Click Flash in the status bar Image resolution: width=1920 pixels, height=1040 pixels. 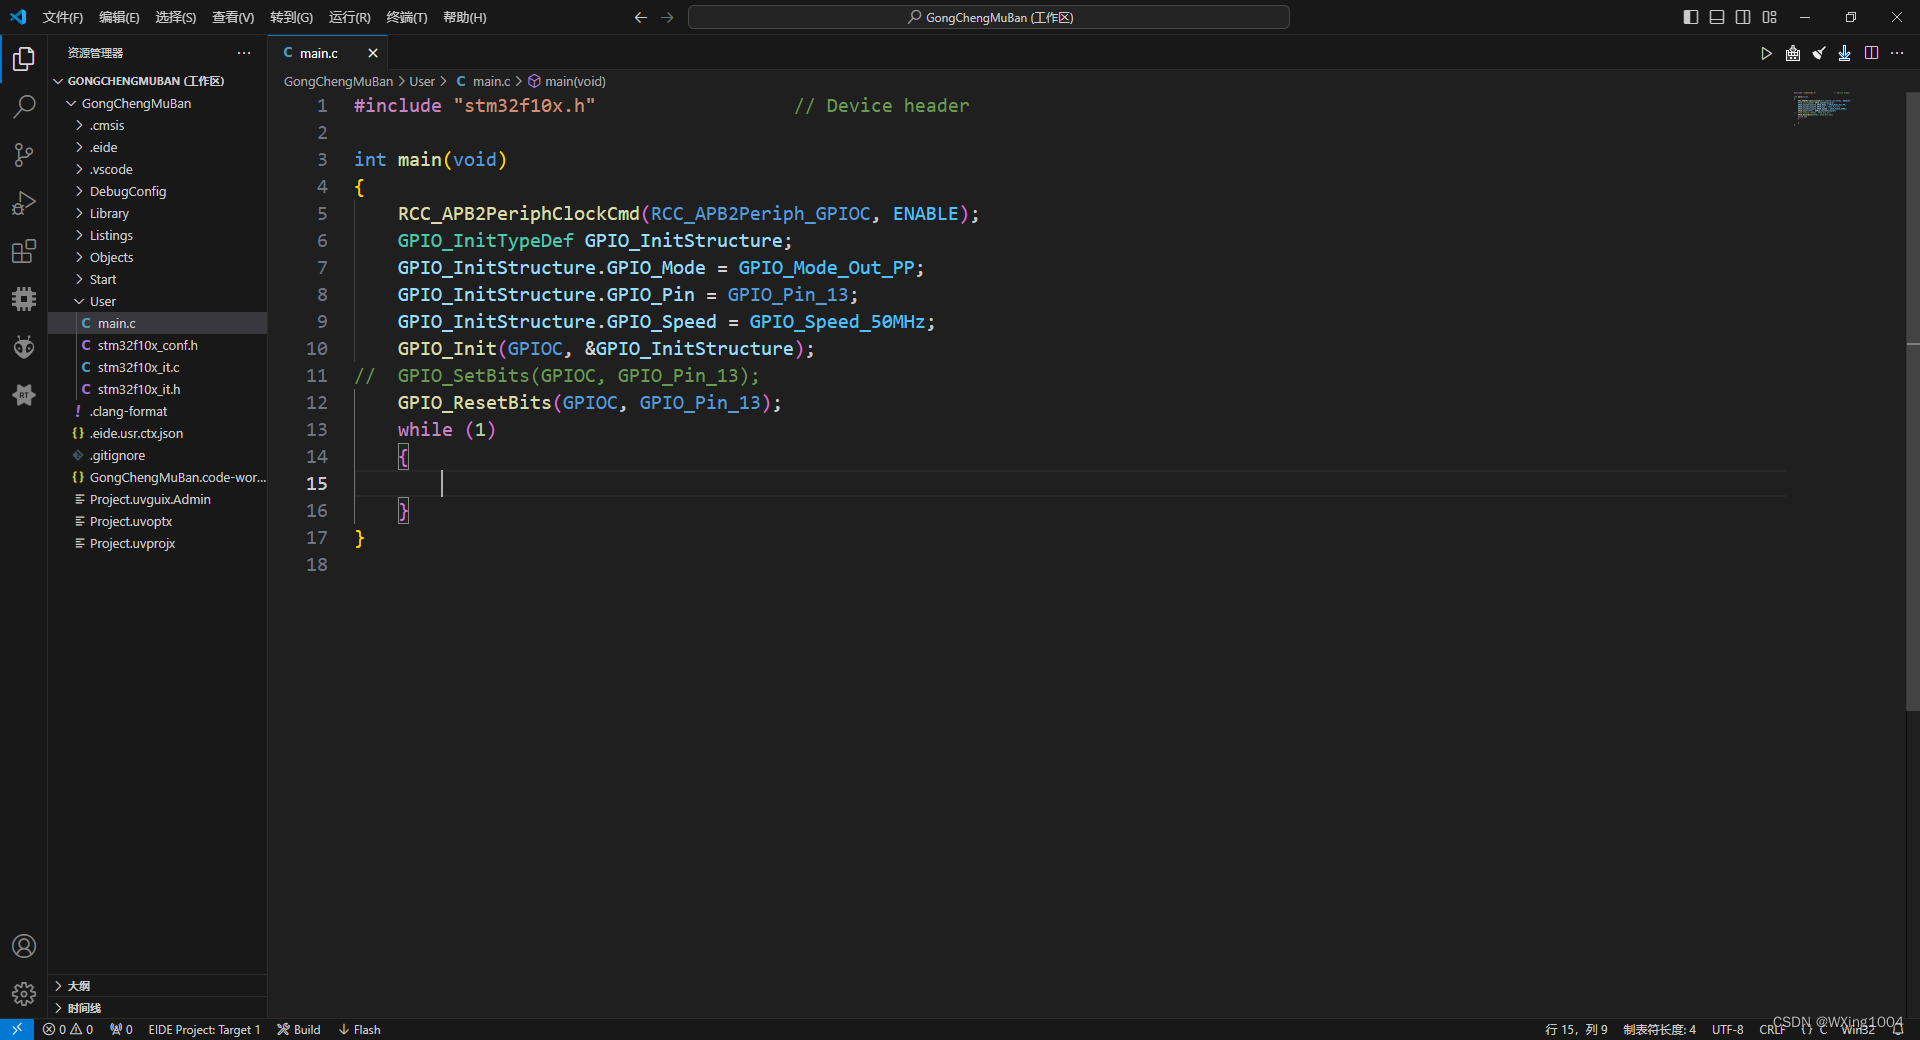coord(359,1029)
